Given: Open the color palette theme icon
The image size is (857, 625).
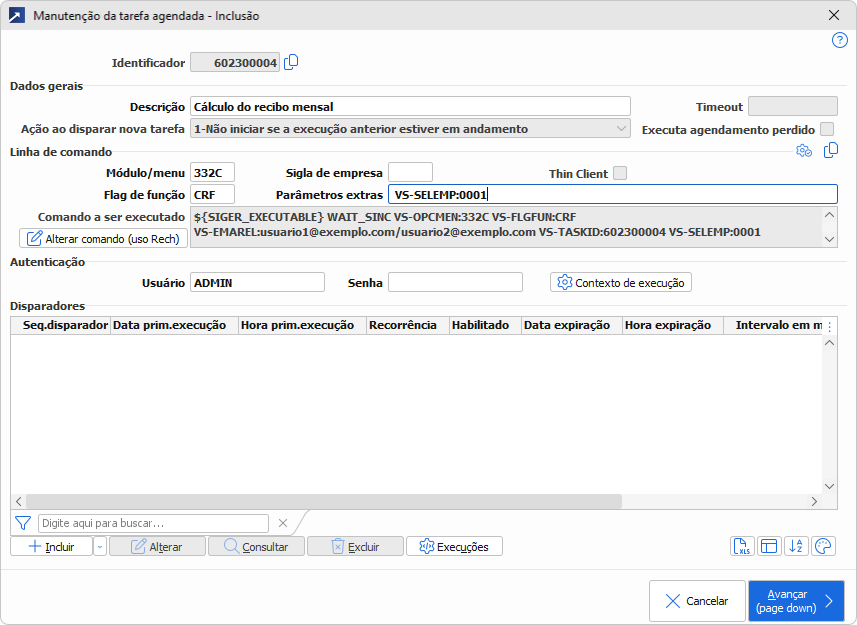Looking at the screenshot, I should (823, 546).
